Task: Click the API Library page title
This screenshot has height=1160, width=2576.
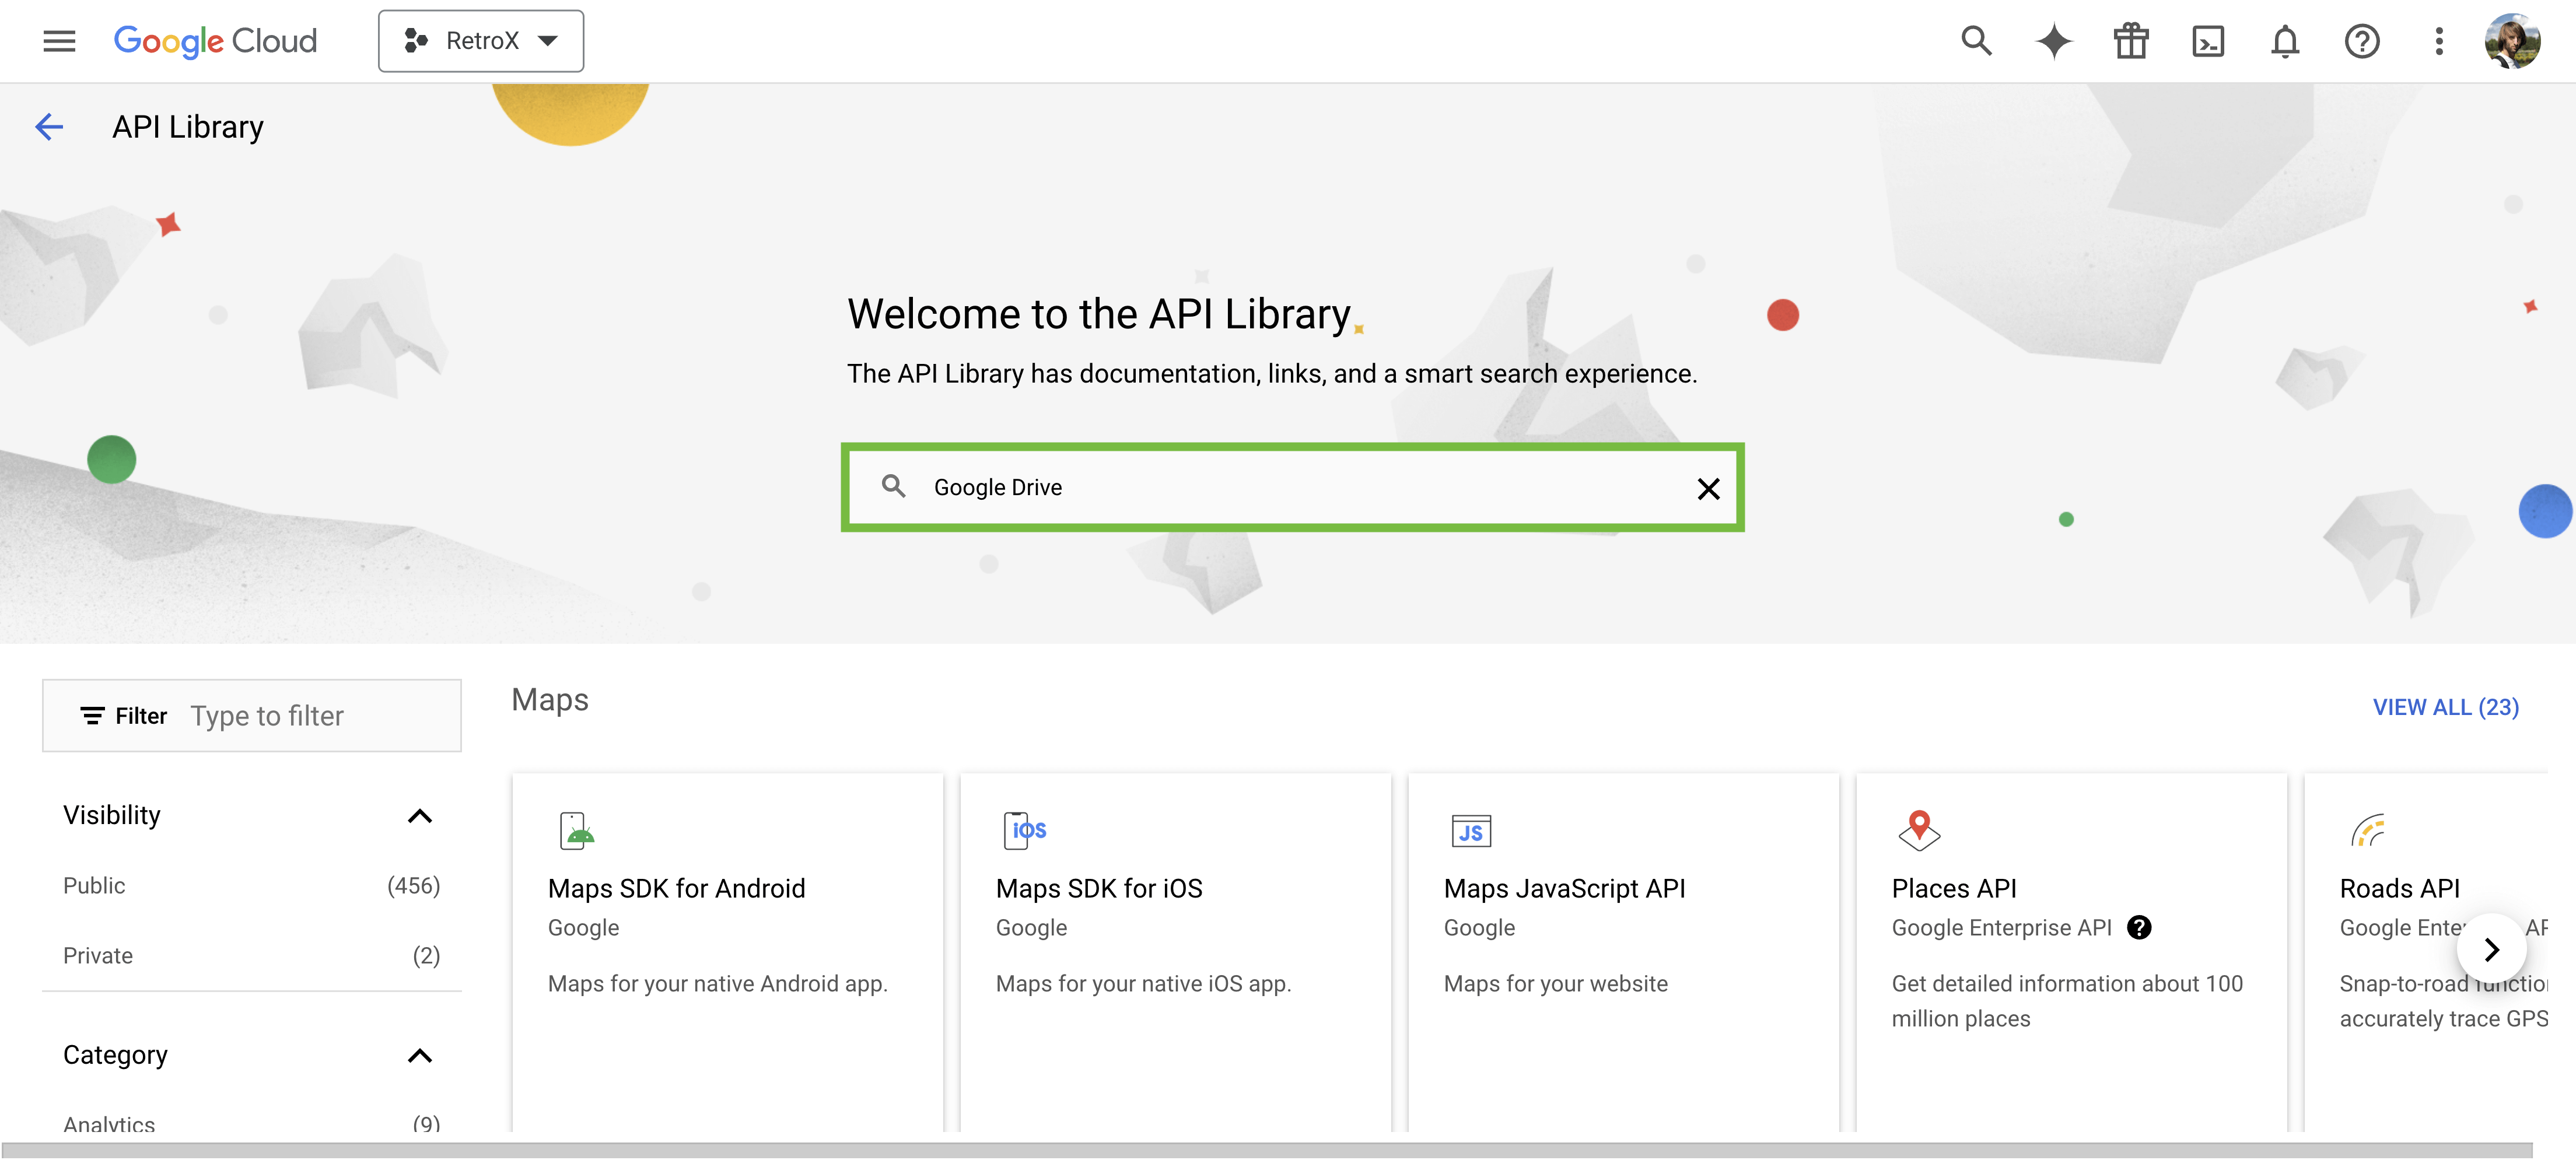Action: [188, 127]
